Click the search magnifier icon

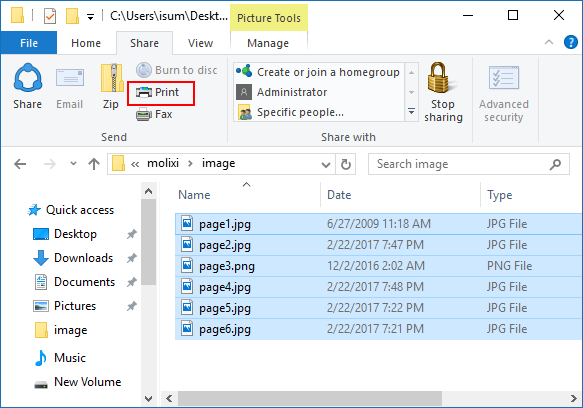click(555, 164)
